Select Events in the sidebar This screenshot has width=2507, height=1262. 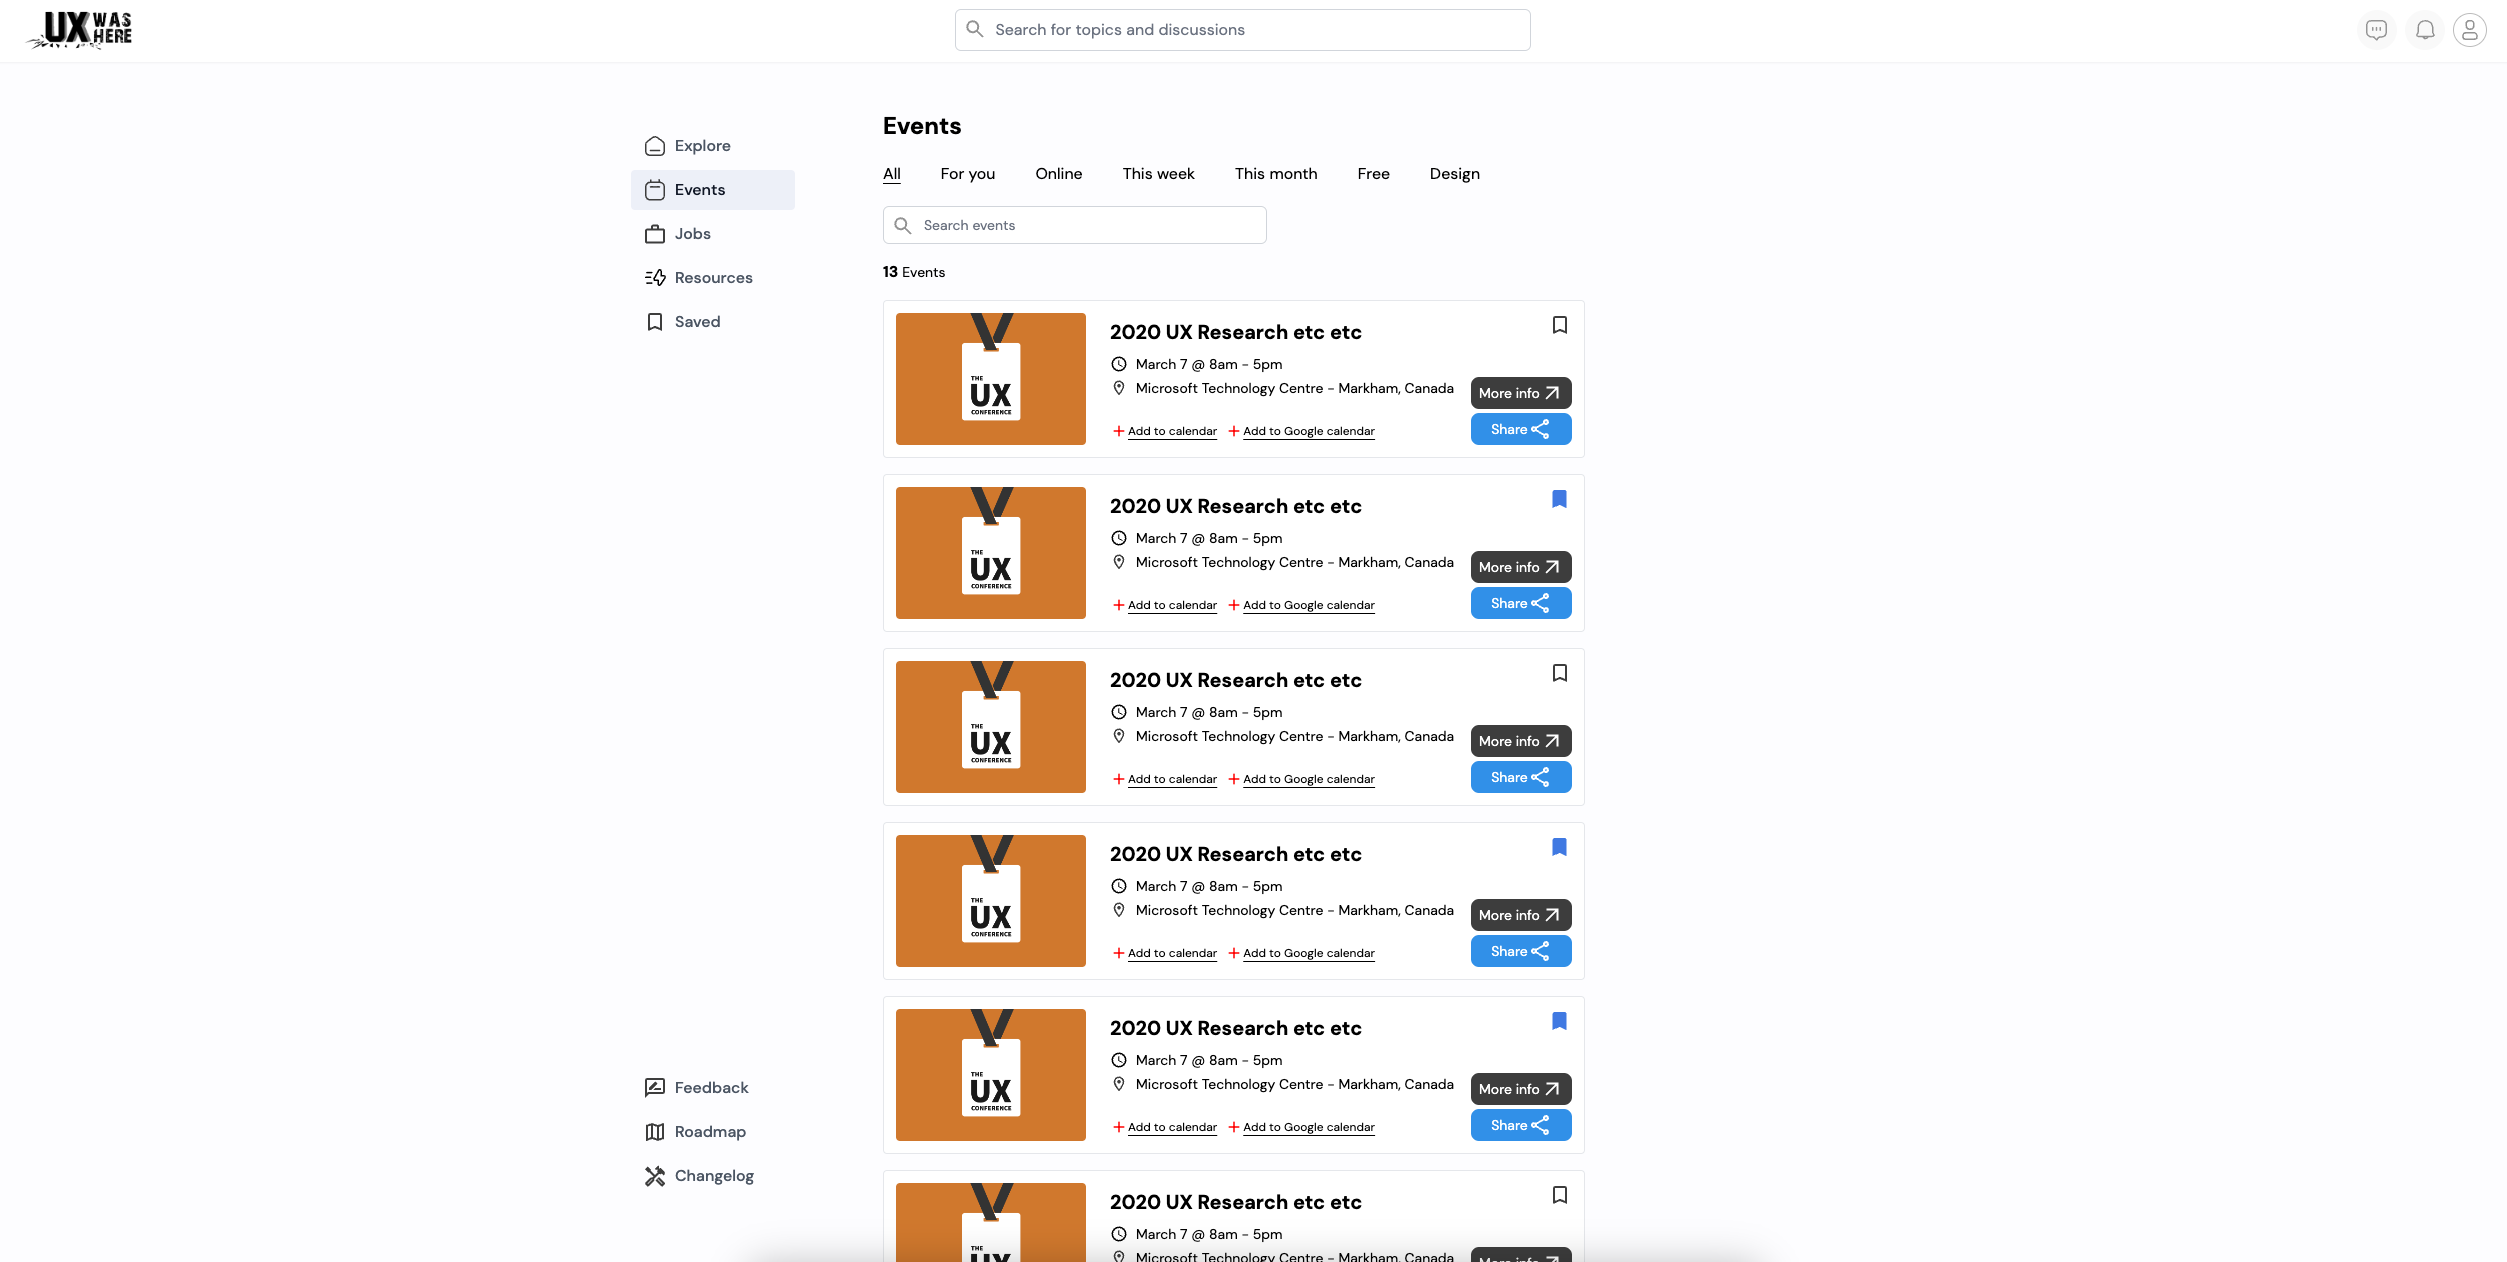tap(713, 190)
